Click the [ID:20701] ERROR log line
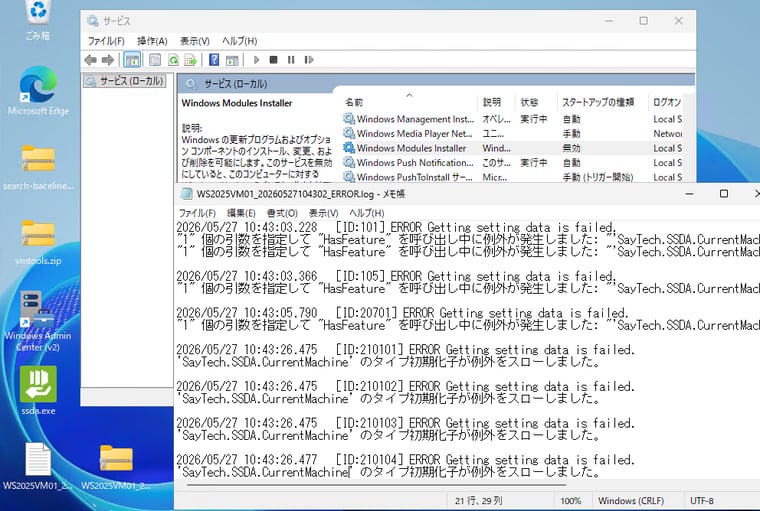 [x=402, y=313]
